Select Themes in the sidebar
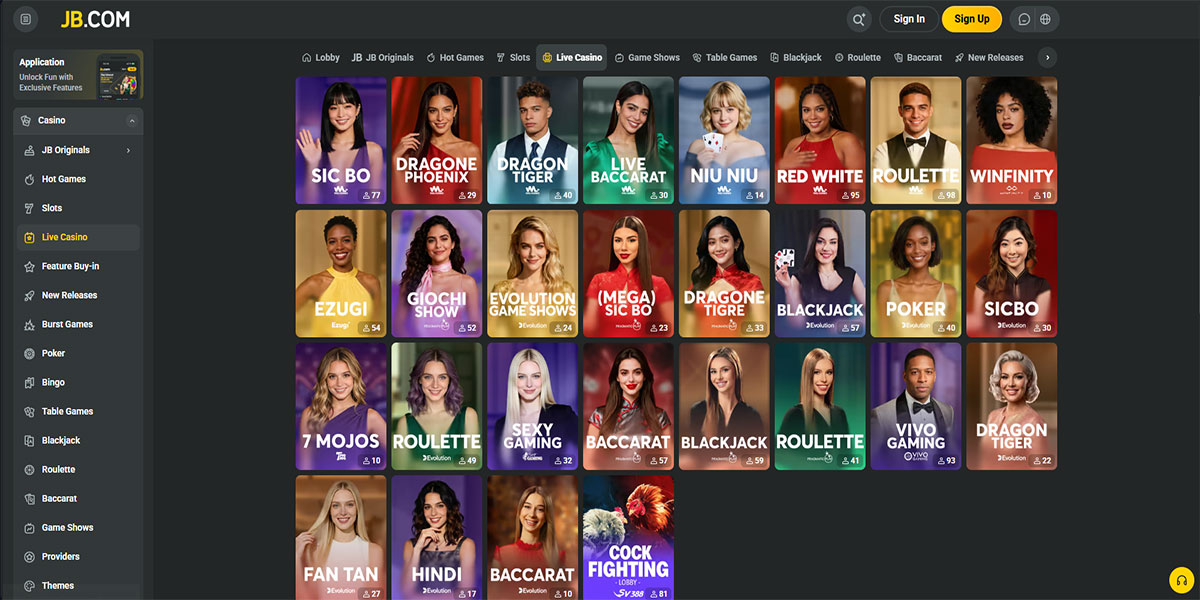This screenshot has width=1200, height=600. (x=58, y=585)
